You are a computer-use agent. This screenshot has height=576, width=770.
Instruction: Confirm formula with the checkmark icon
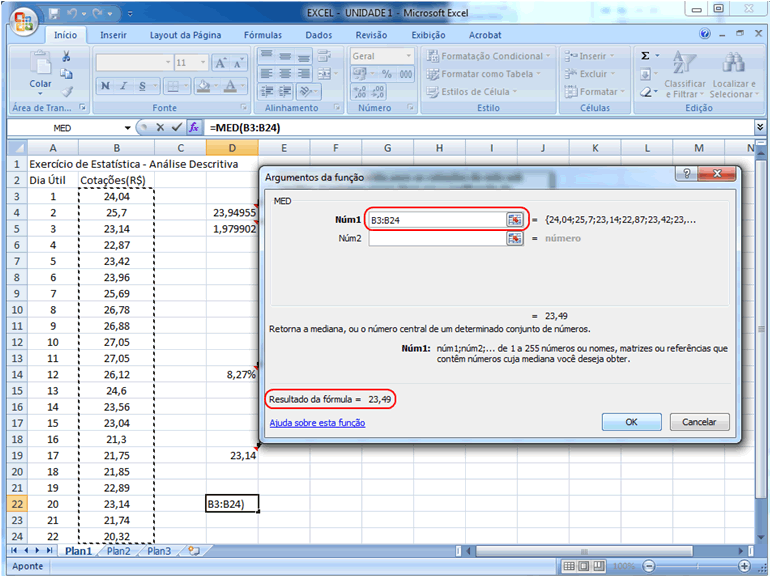point(177,128)
